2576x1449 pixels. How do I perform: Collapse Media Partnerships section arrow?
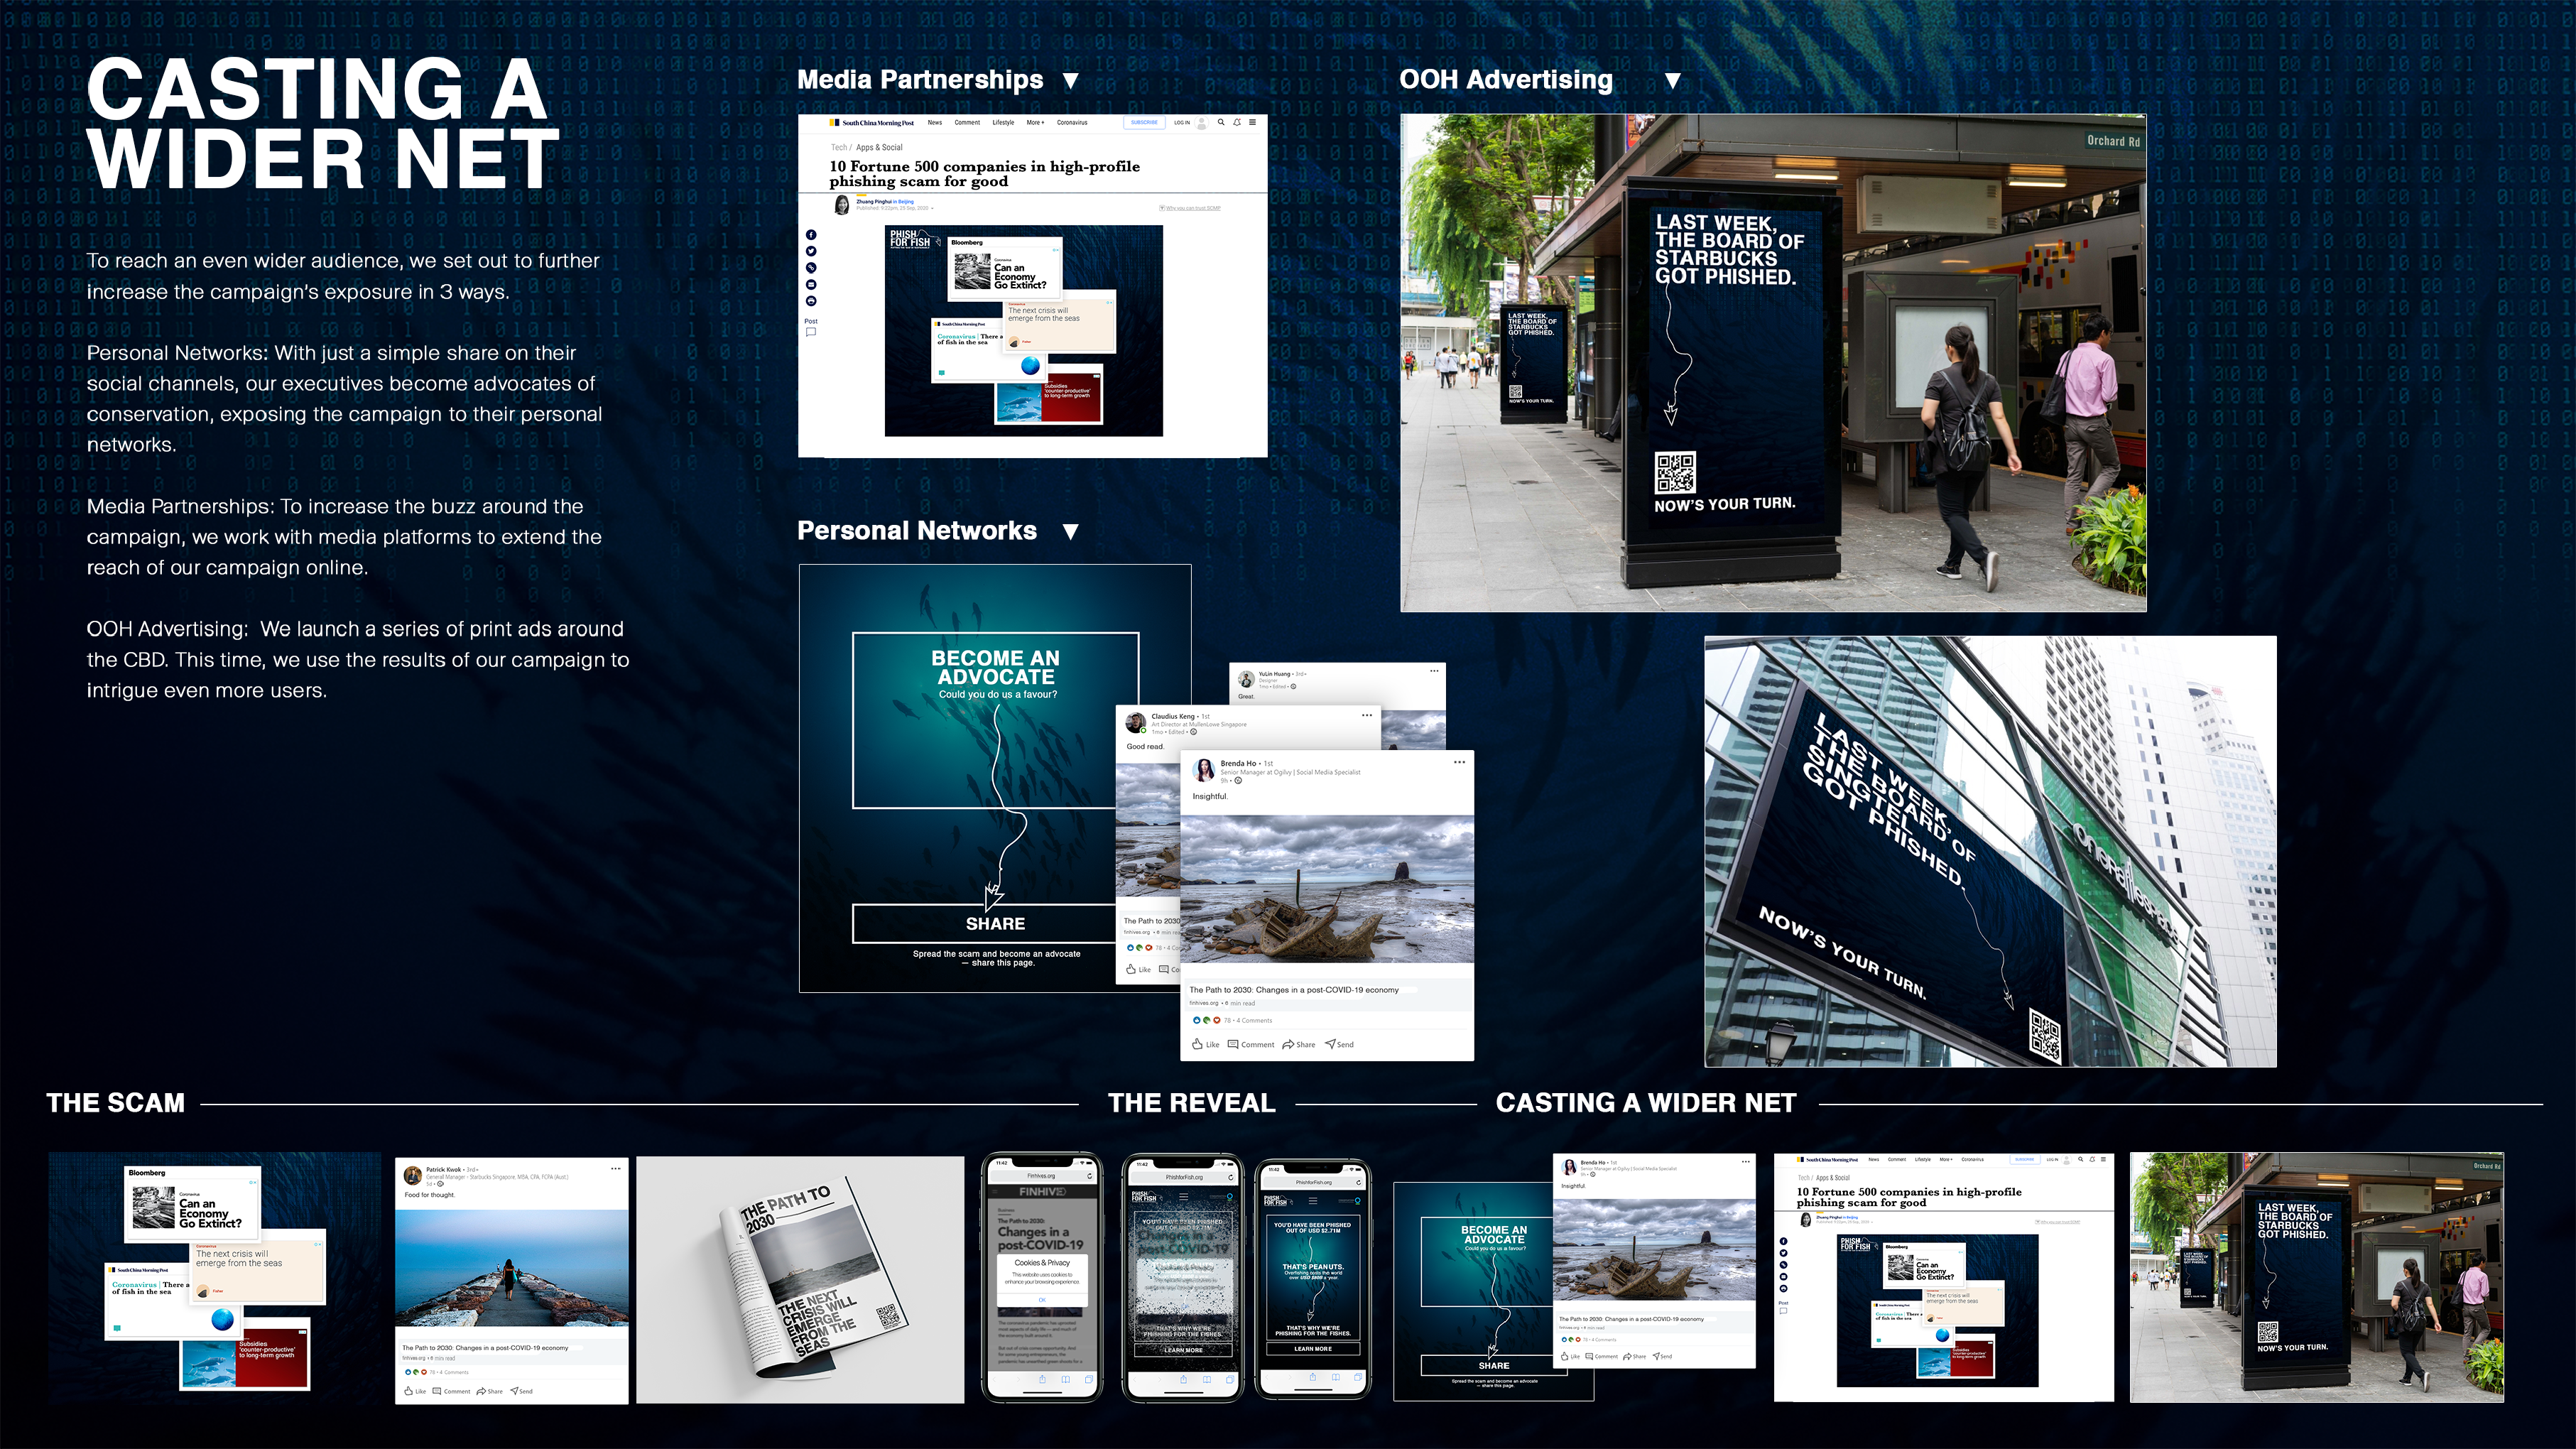[x=1071, y=81]
